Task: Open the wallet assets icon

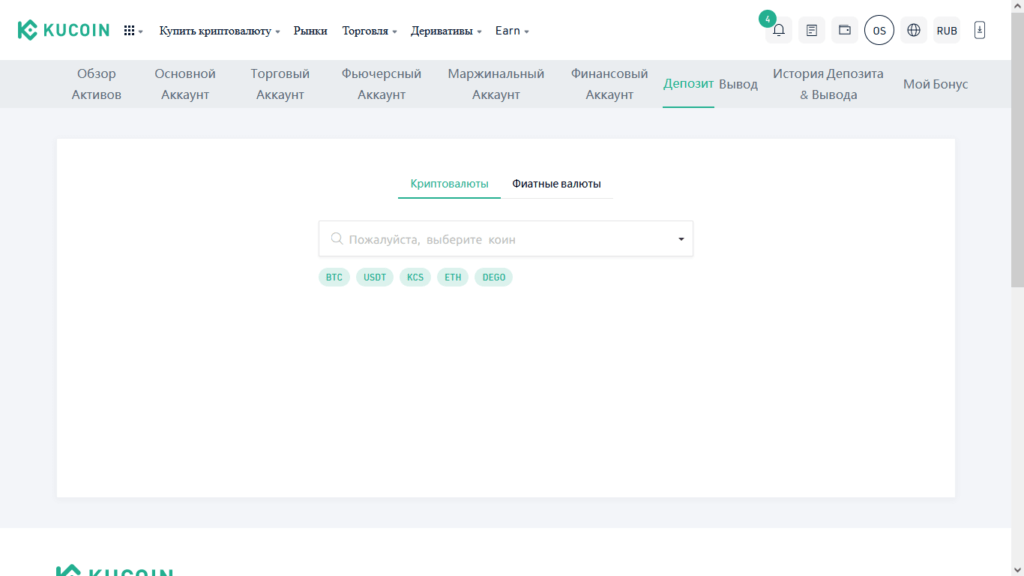Action: pos(844,30)
